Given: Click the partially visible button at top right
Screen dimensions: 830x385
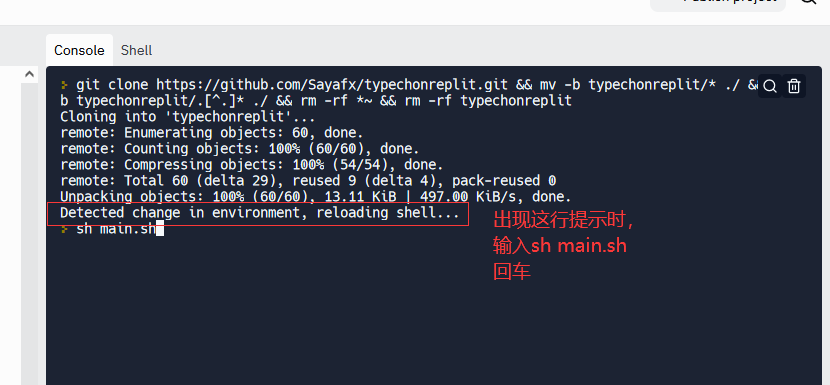Looking at the screenshot, I should (x=718, y=3).
